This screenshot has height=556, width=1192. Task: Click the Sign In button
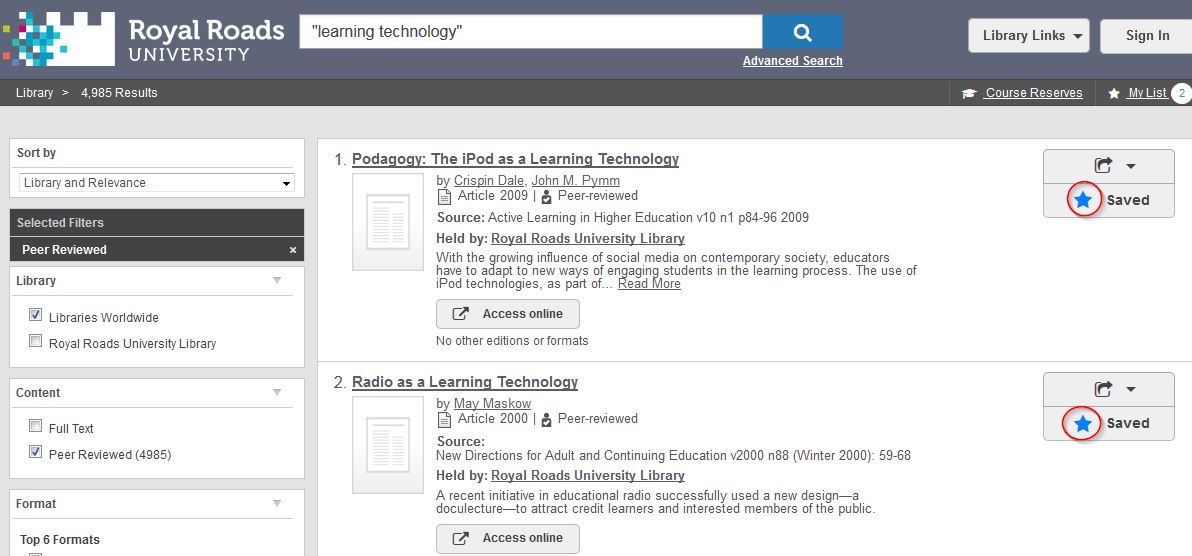click(x=1146, y=36)
